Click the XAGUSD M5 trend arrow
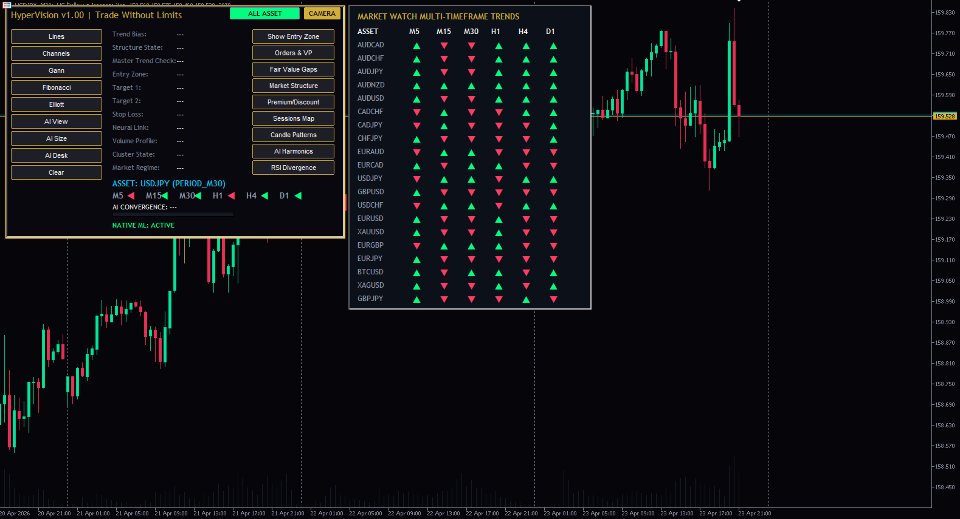Screen dimensions: 960x519 tap(416, 285)
